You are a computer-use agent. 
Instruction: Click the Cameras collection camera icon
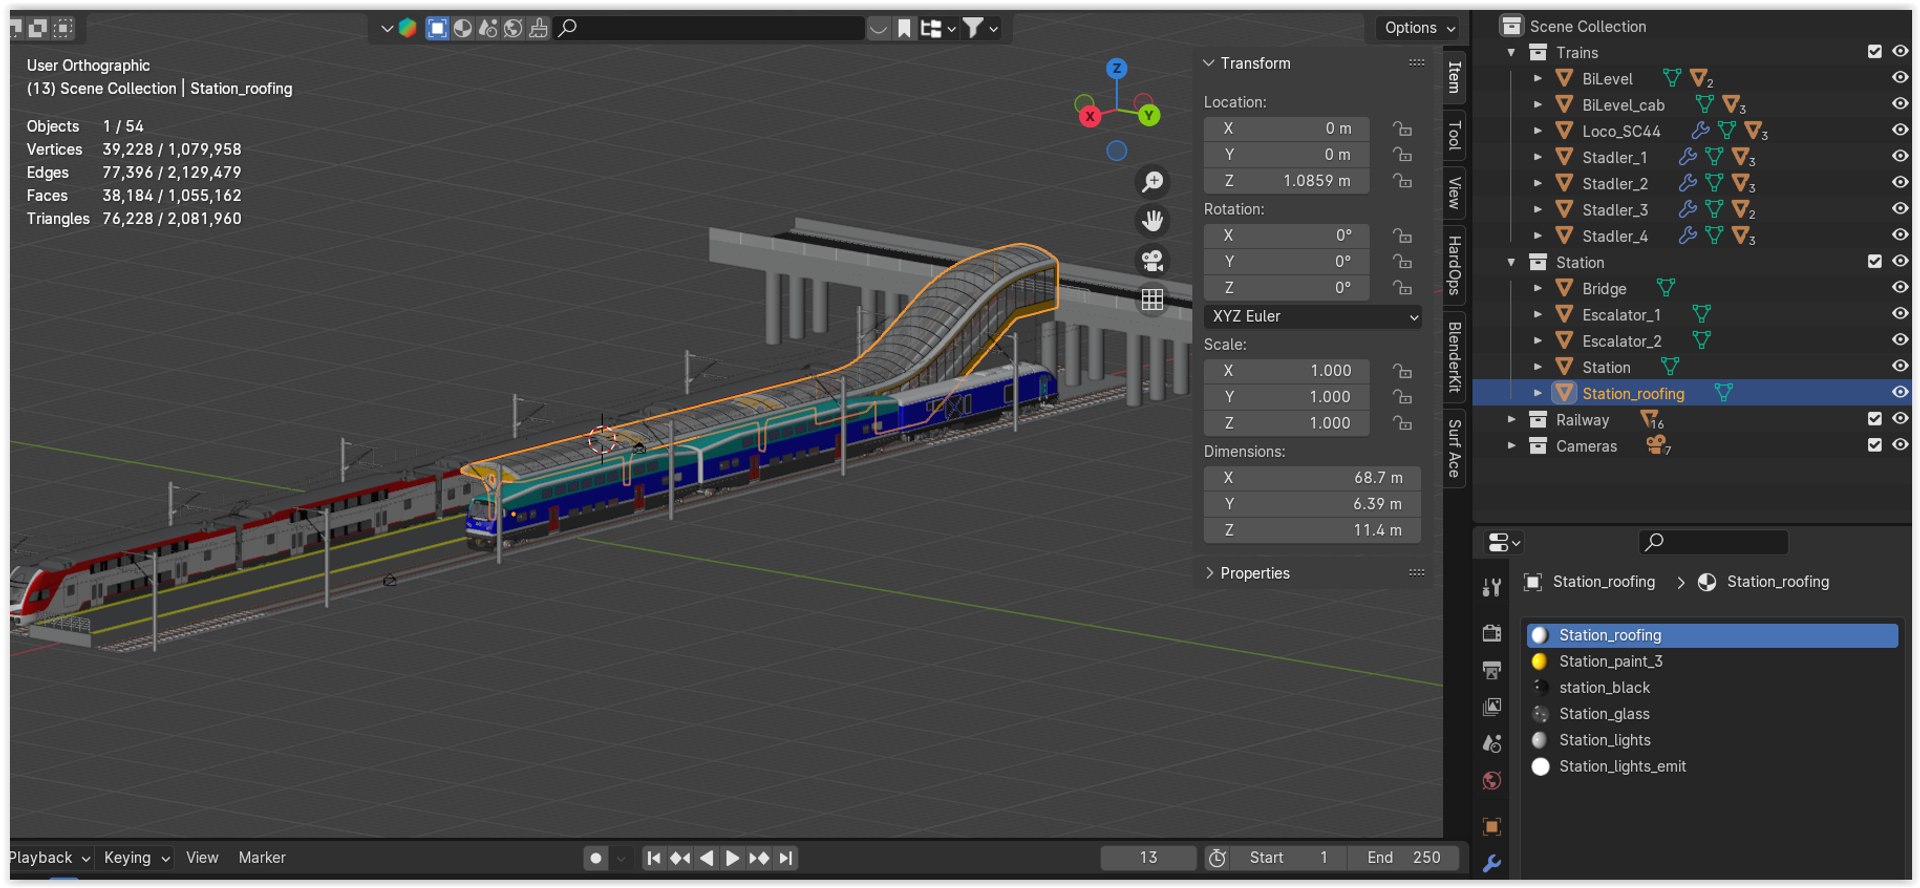1656,445
